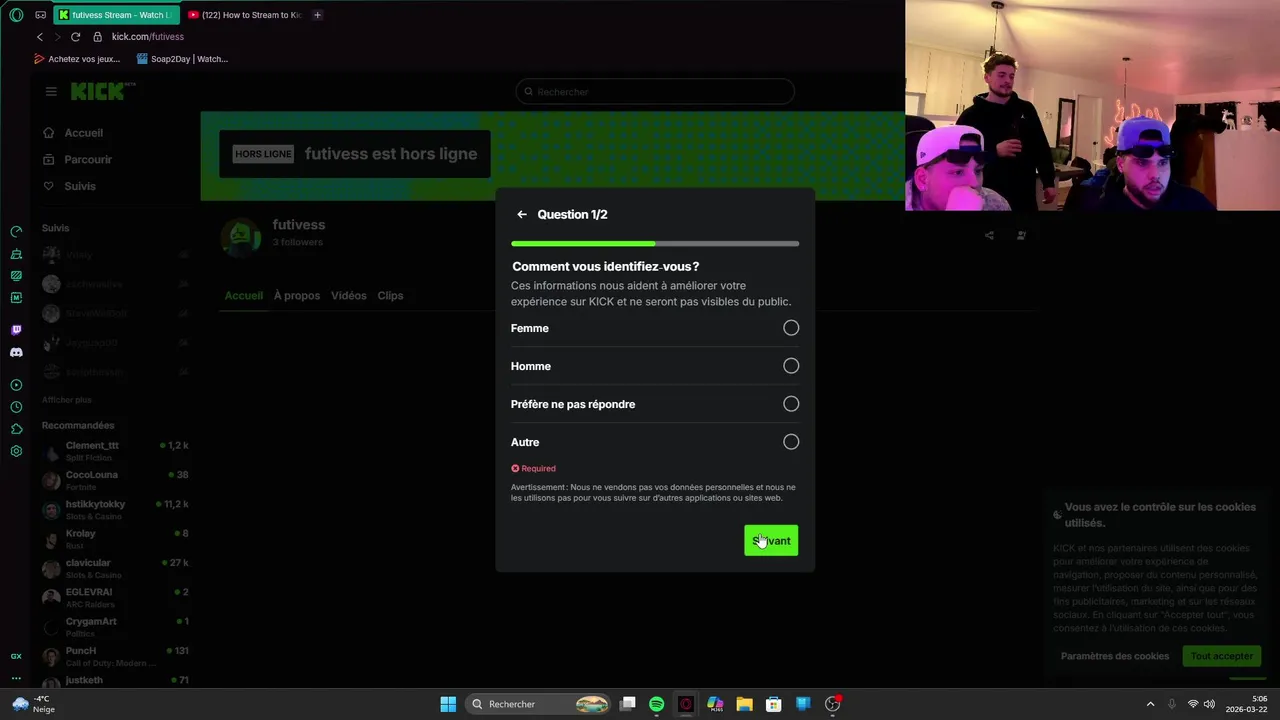This screenshot has height=720, width=1280.
Task: Open the channel's Vidéos tab
Action: (x=348, y=296)
